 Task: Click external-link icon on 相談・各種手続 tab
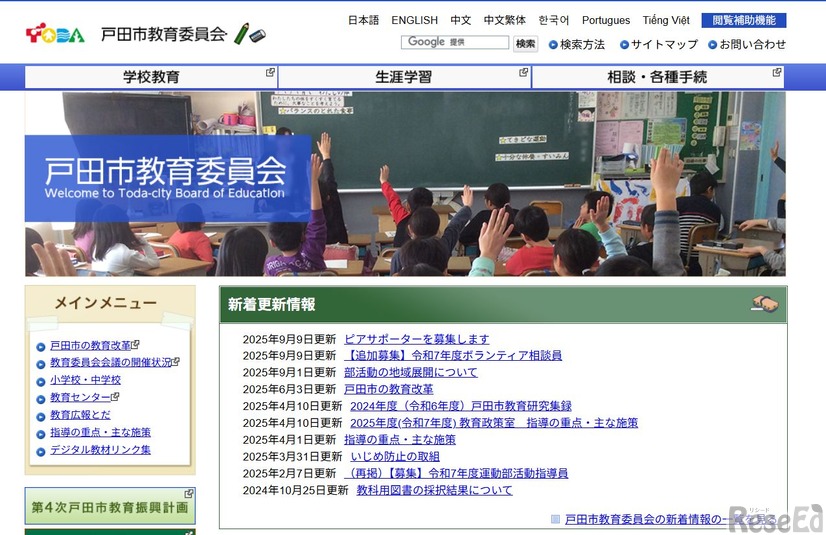pyautogui.click(x=777, y=72)
